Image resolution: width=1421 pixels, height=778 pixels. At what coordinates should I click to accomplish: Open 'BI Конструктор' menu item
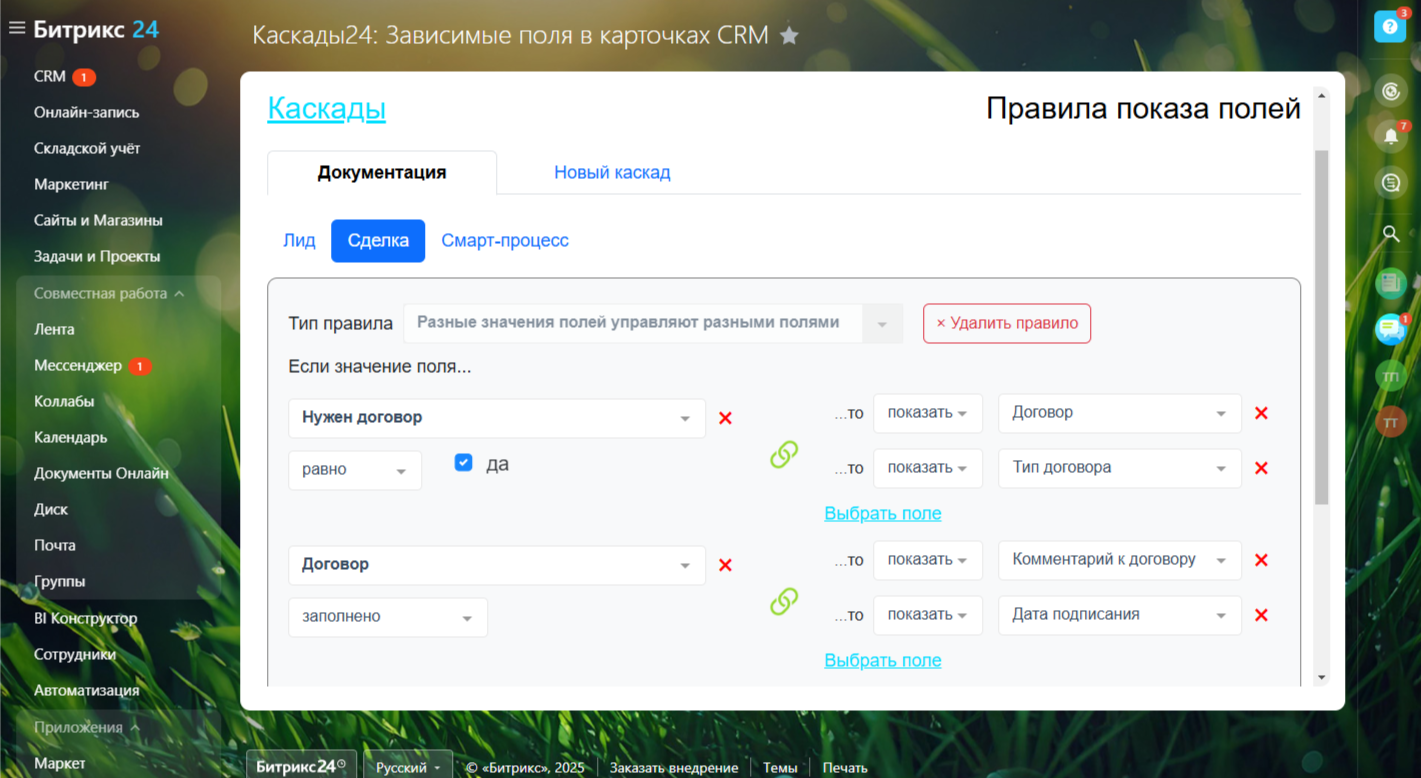[86, 619]
